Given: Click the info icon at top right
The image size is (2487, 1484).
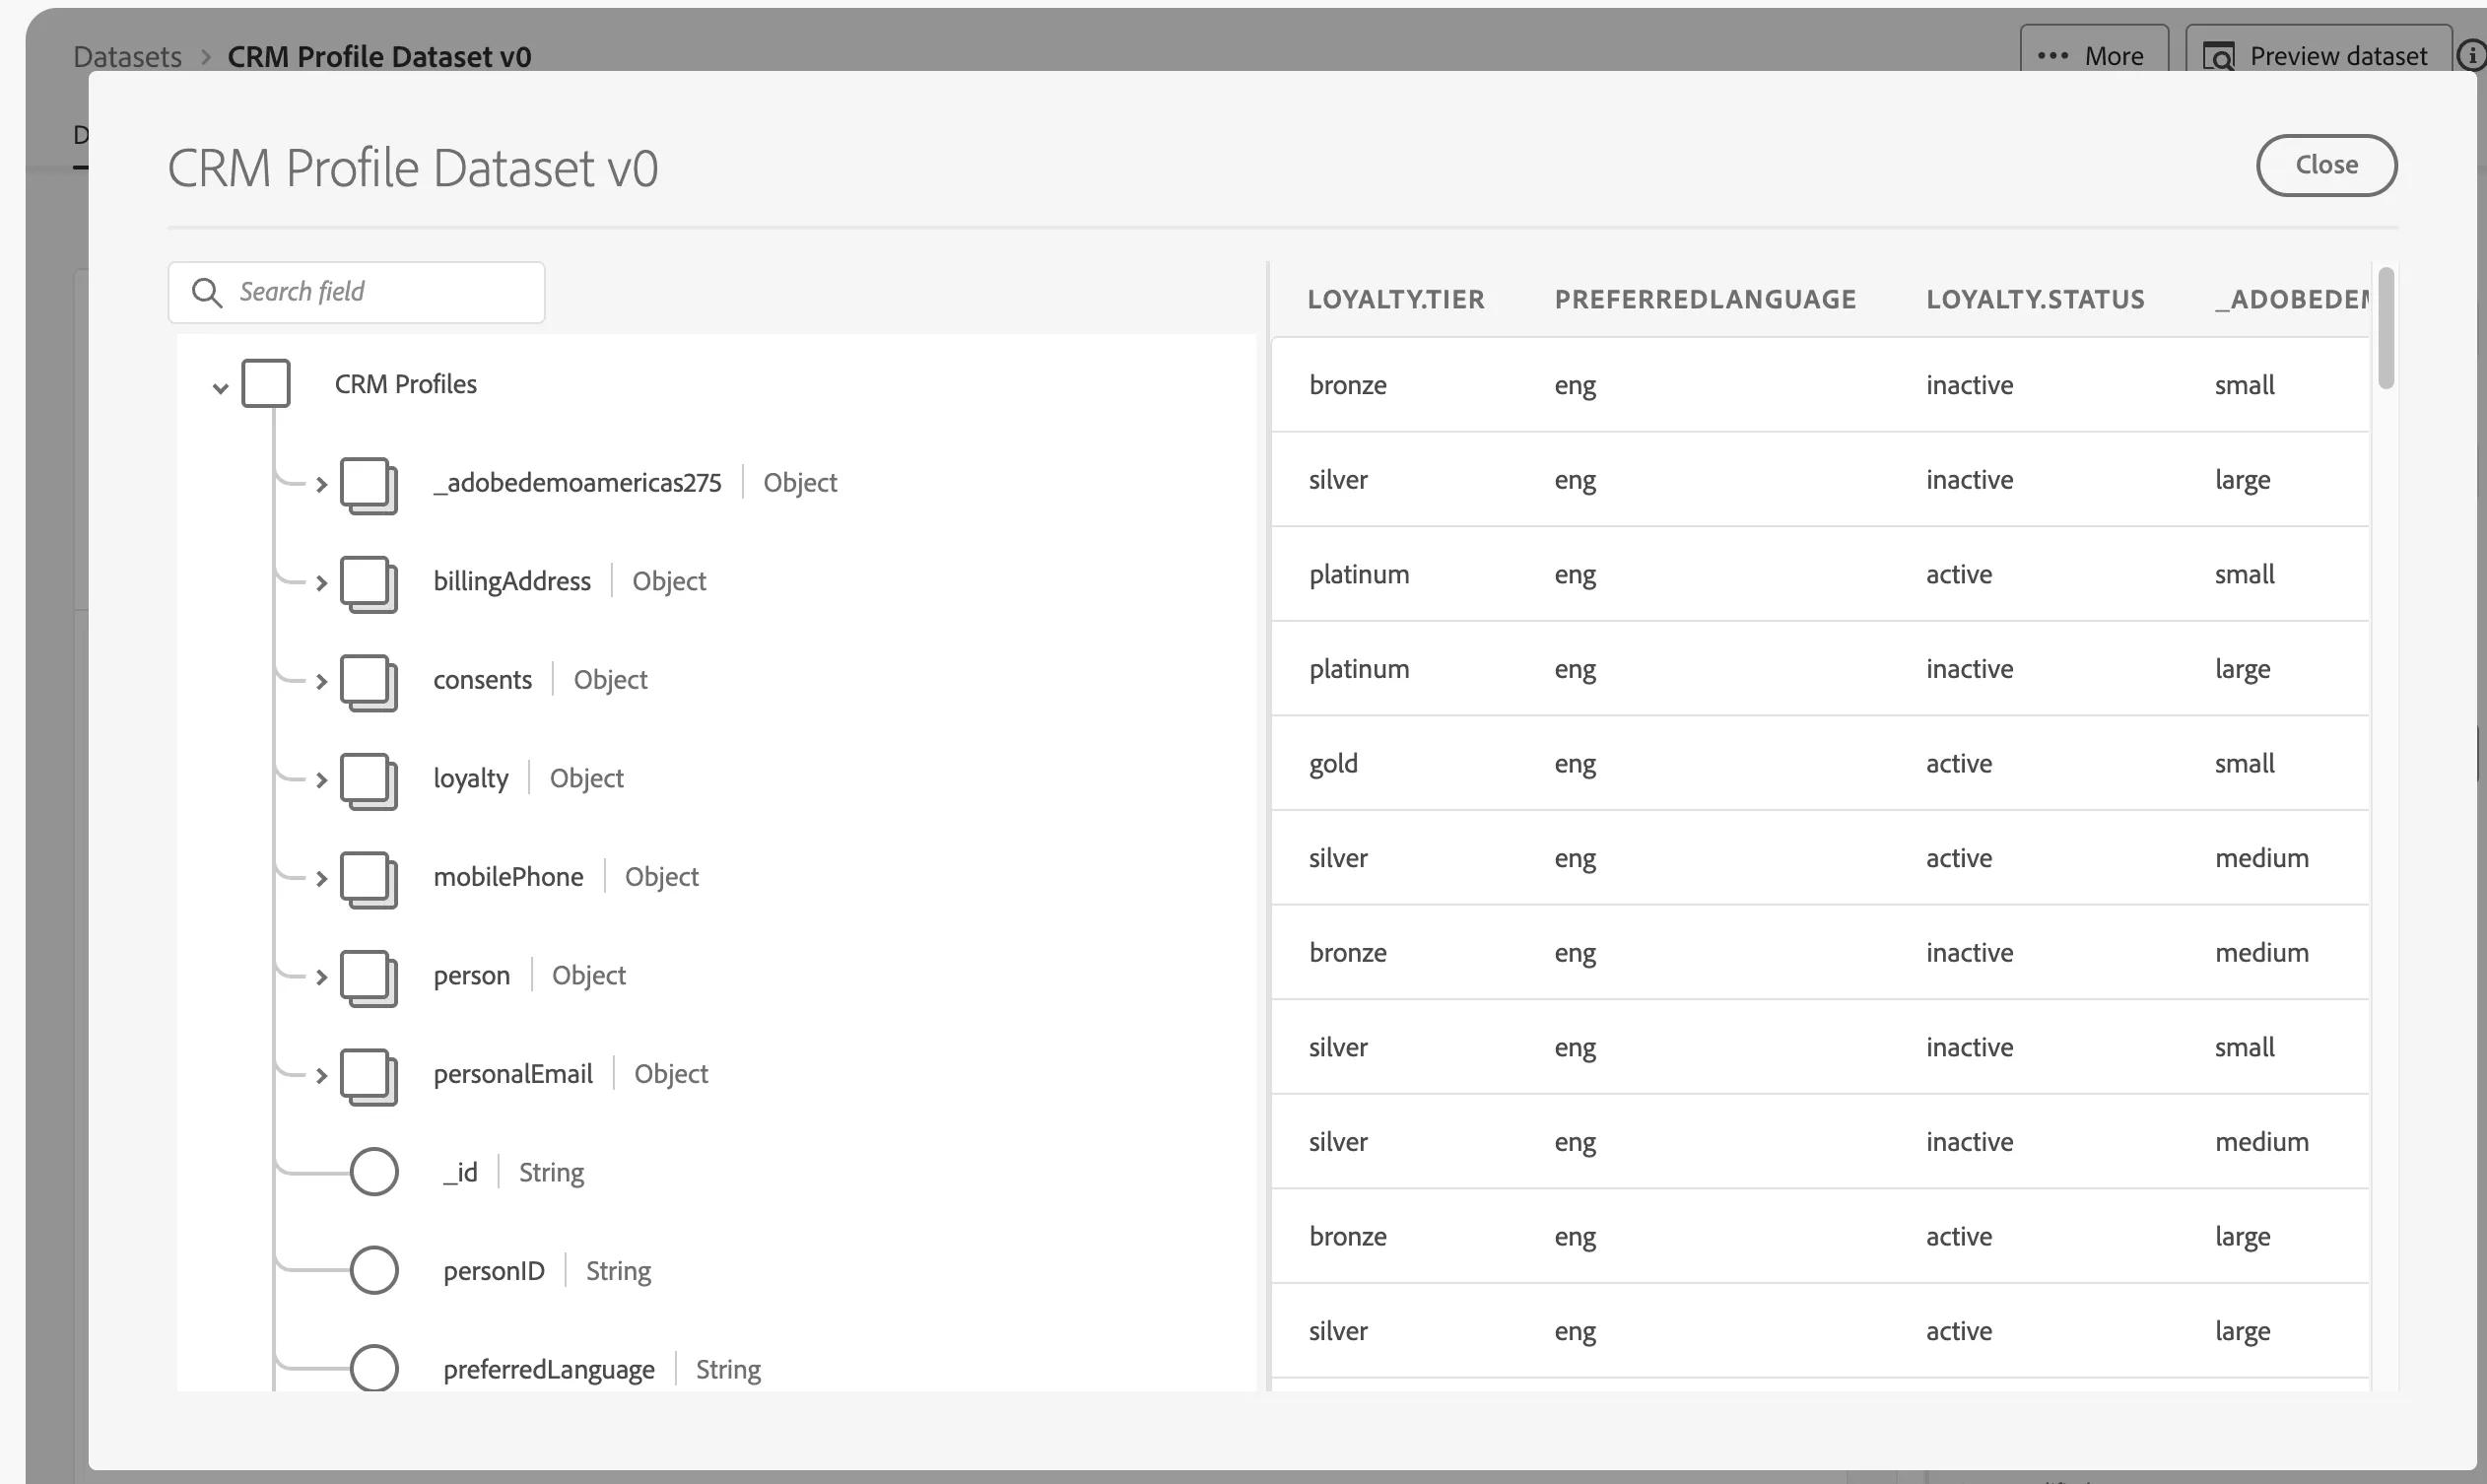Looking at the screenshot, I should 2472,56.
